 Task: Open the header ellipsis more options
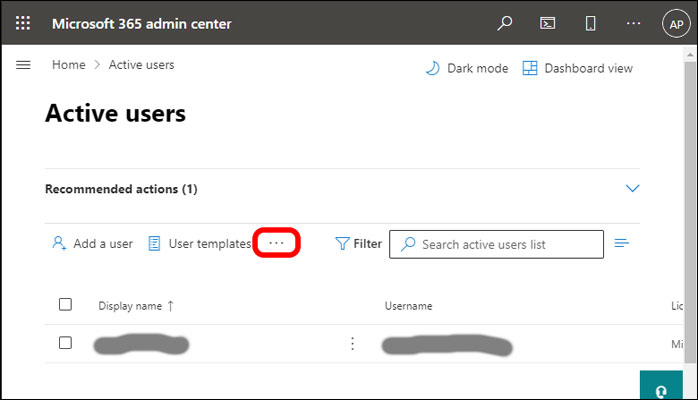pyautogui.click(x=632, y=23)
